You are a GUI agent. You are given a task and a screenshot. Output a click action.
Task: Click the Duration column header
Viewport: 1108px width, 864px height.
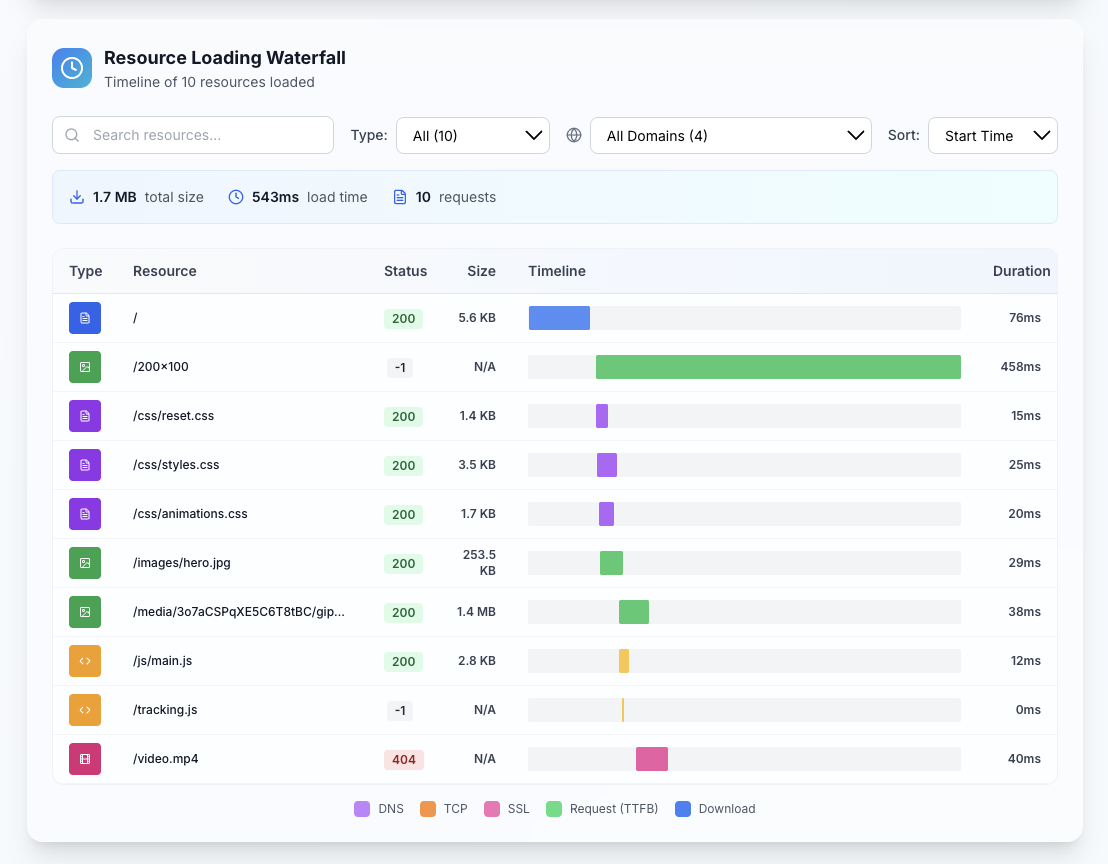pos(1021,271)
